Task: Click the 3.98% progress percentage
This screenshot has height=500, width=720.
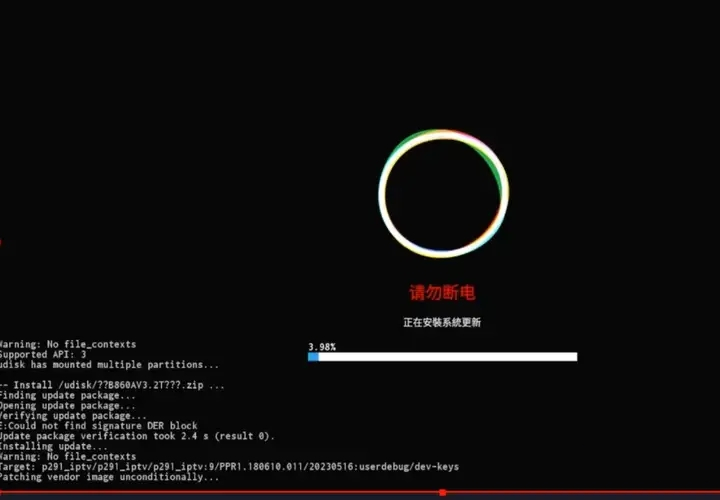Action: [x=321, y=346]
